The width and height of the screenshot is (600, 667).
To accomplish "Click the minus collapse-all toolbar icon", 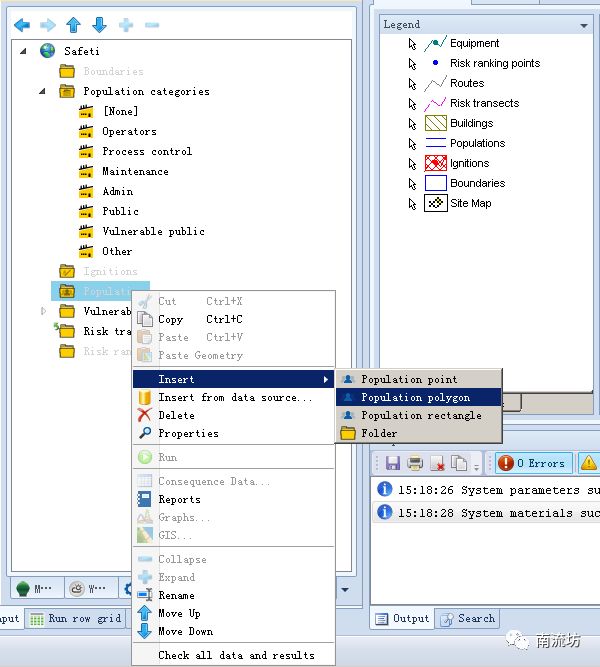I will (152, 25).
